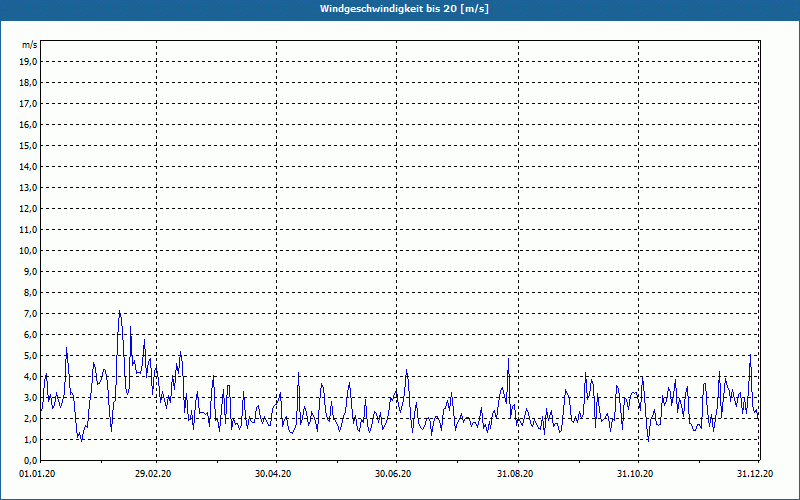This screenshot has height=500, width=800.
Task: Select the 17,0 y-axis label
Action: point(29,104)
